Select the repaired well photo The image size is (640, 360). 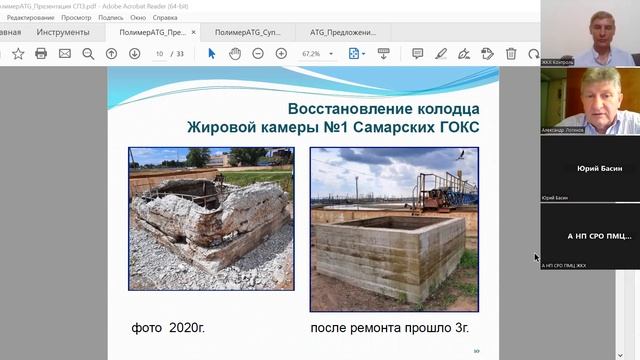click(394, 229)
